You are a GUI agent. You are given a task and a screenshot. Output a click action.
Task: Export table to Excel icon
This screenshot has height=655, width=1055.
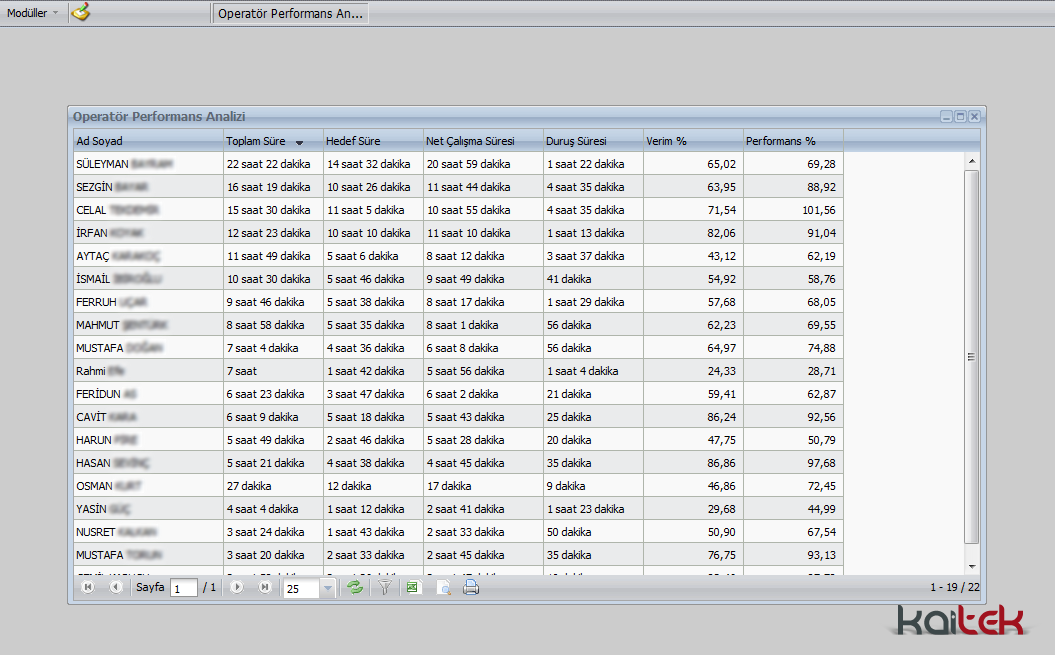coord(413,588)
